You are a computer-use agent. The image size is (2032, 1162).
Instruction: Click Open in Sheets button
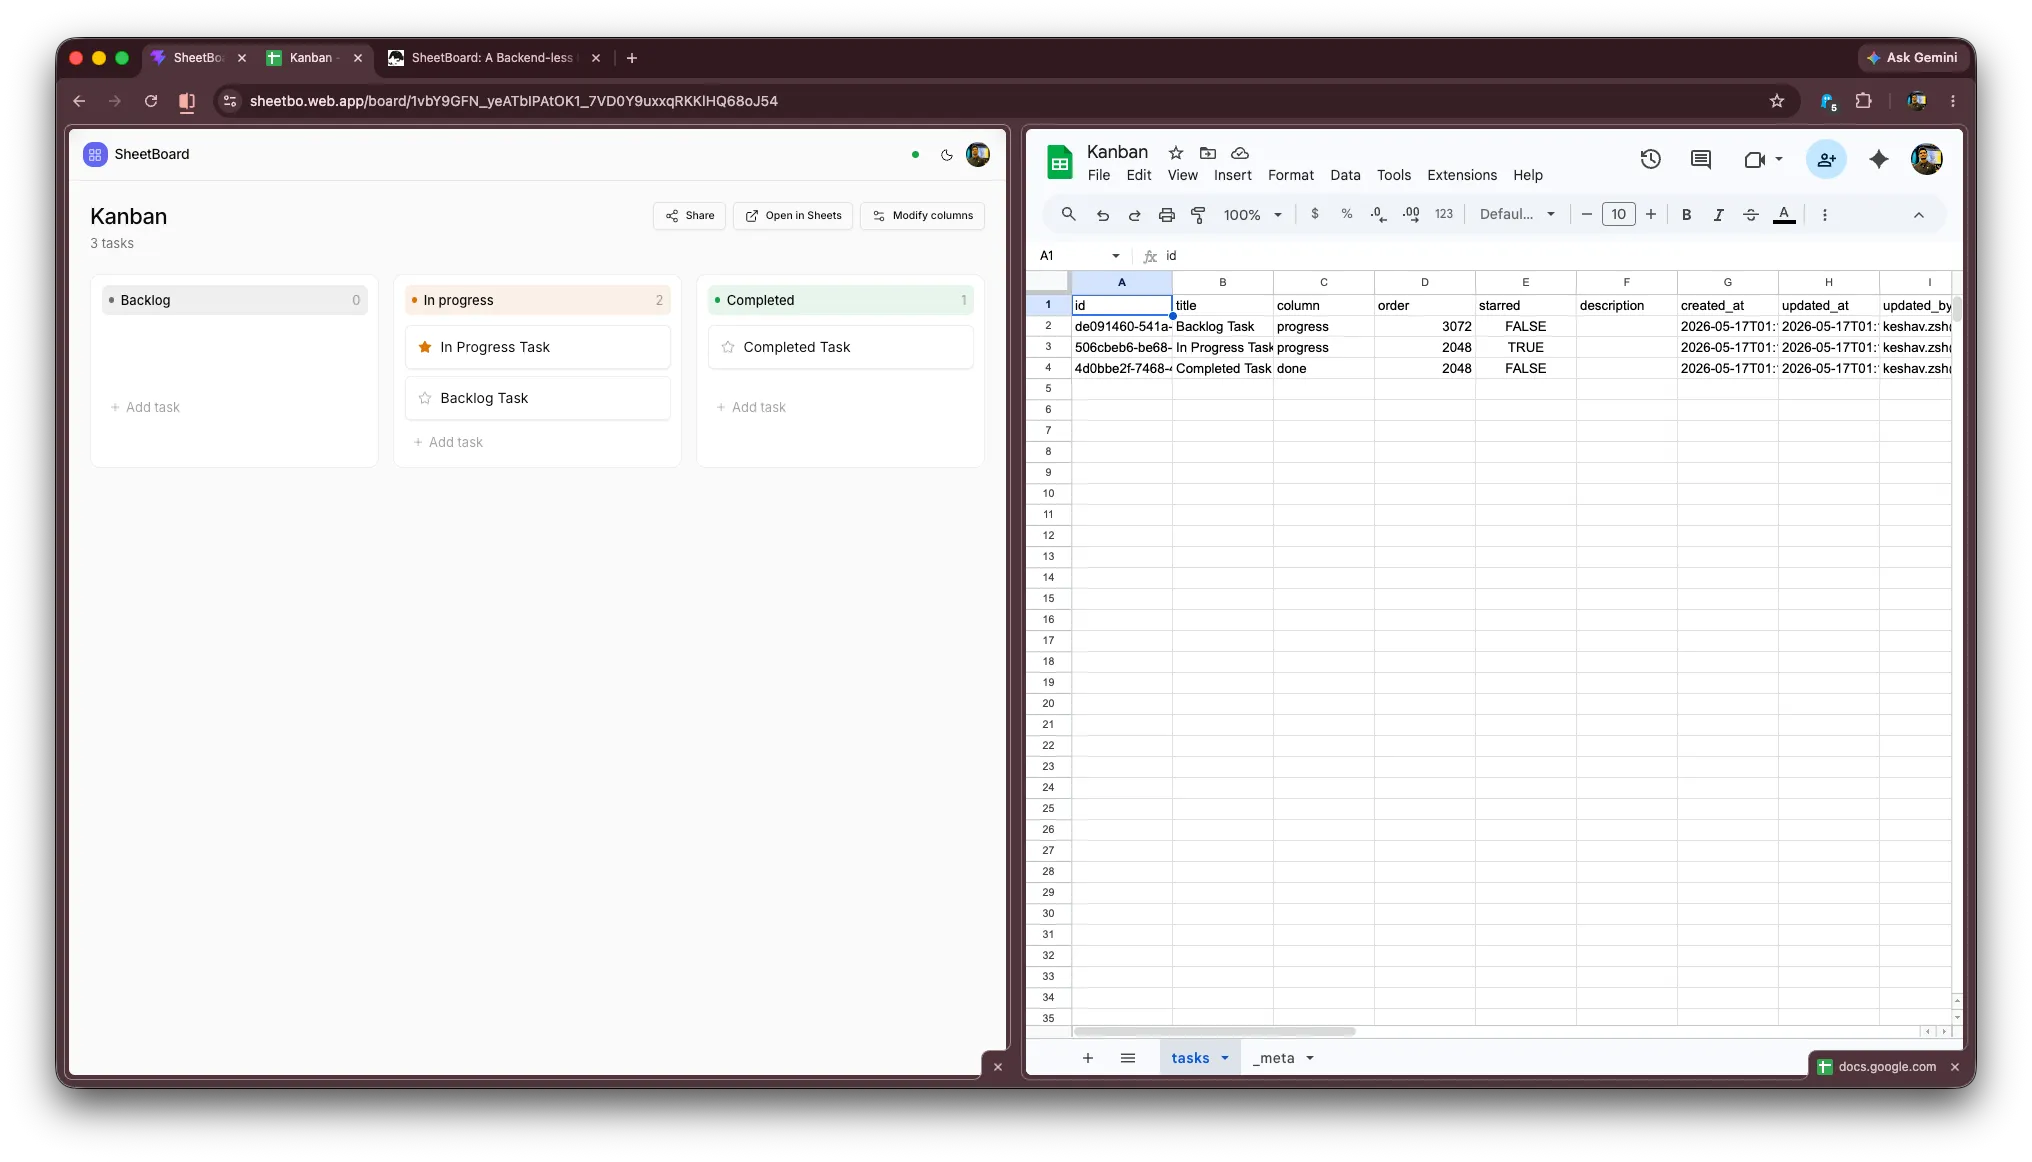tap(793, 215)
